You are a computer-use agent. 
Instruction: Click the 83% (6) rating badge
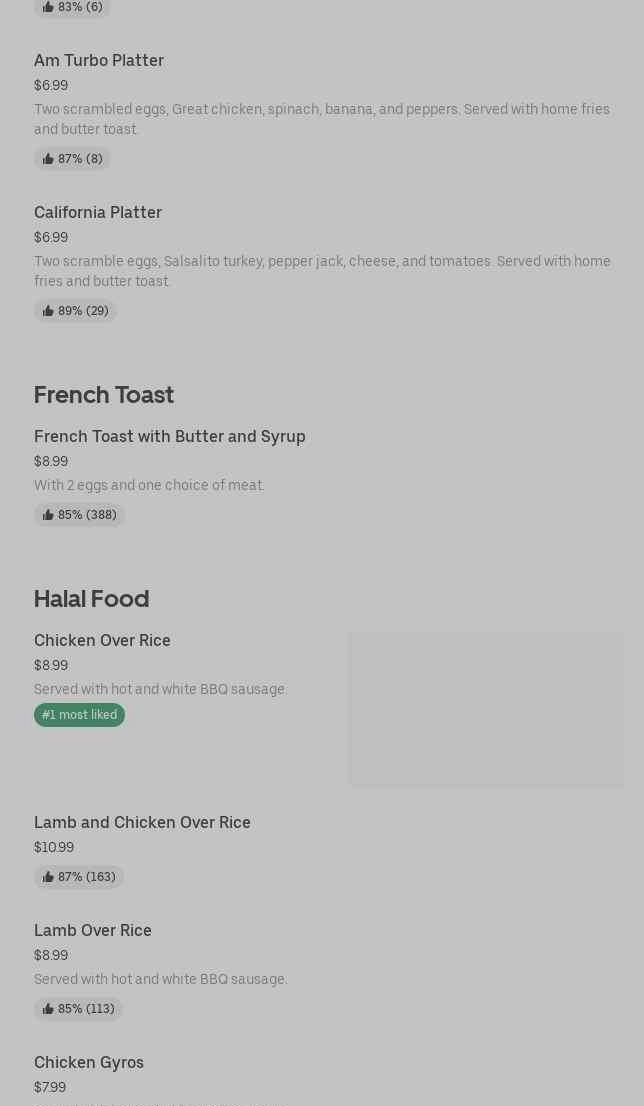[72, 7]
